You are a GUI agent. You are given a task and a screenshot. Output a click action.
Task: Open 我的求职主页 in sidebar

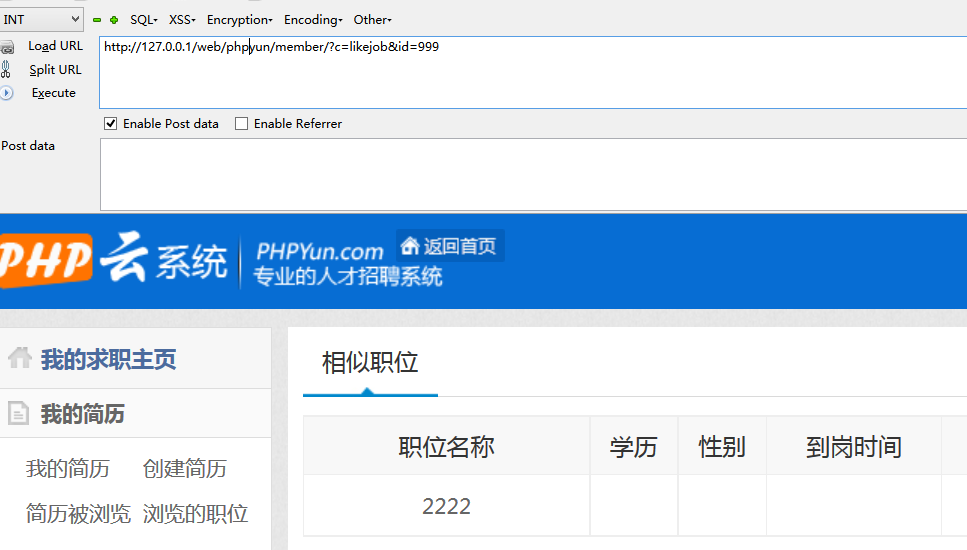coord(109,359)
